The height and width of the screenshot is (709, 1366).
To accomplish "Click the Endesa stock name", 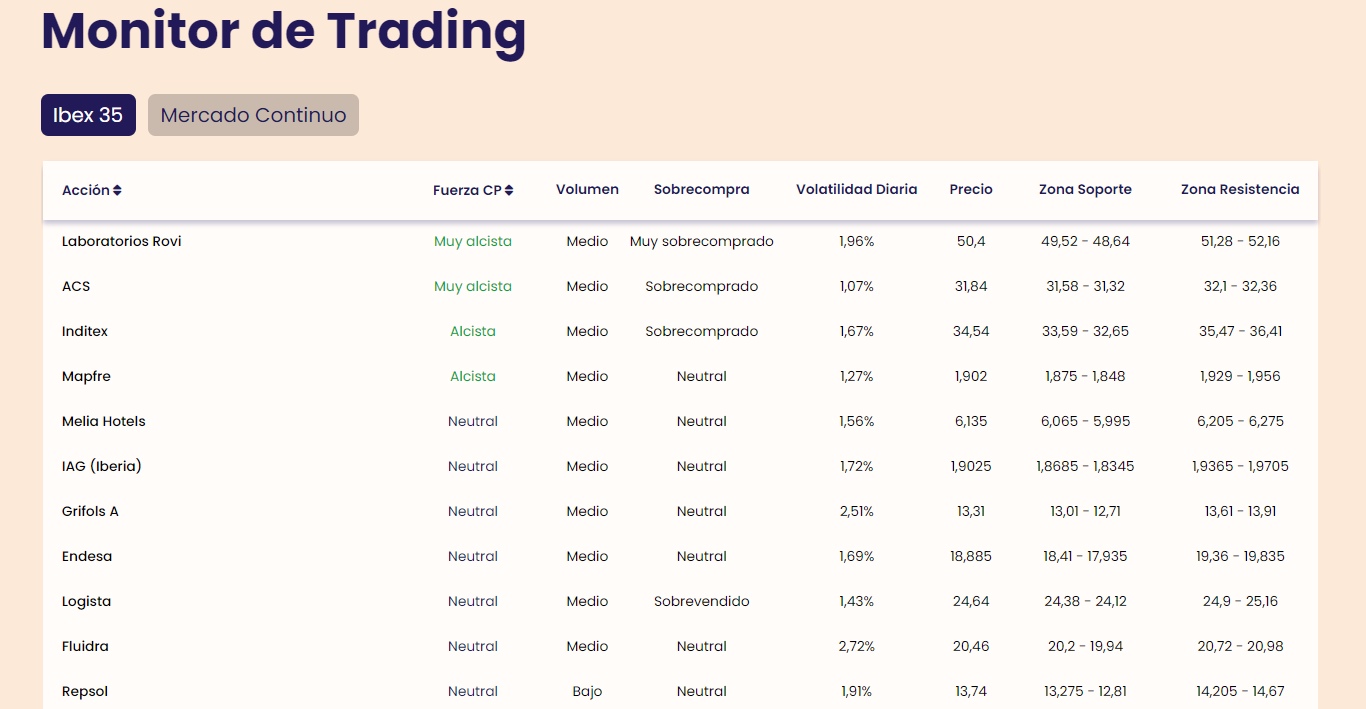I will coord(87,556).
